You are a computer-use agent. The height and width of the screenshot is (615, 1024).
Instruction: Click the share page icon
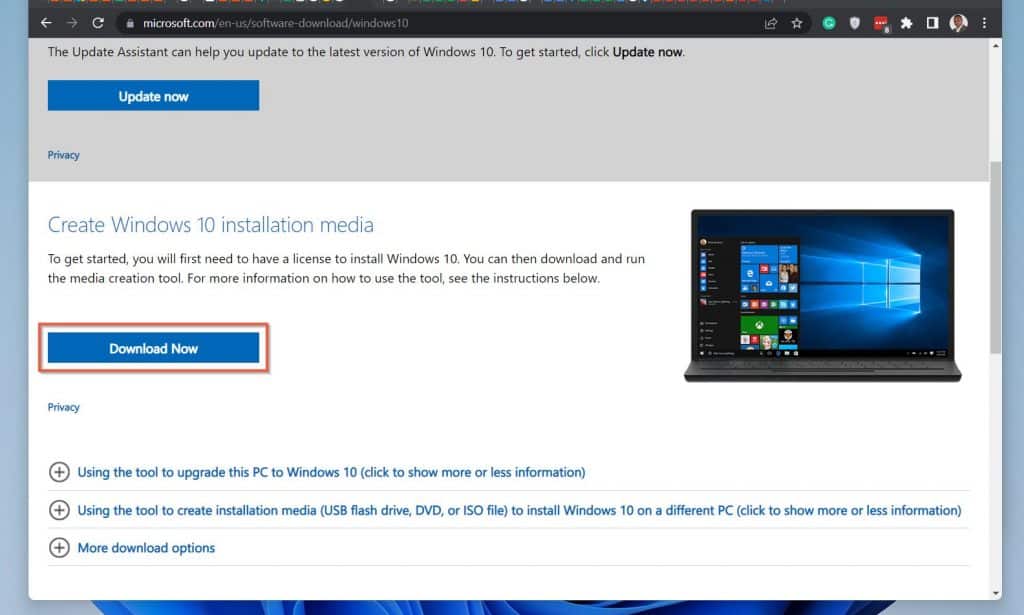click(771, 24)
